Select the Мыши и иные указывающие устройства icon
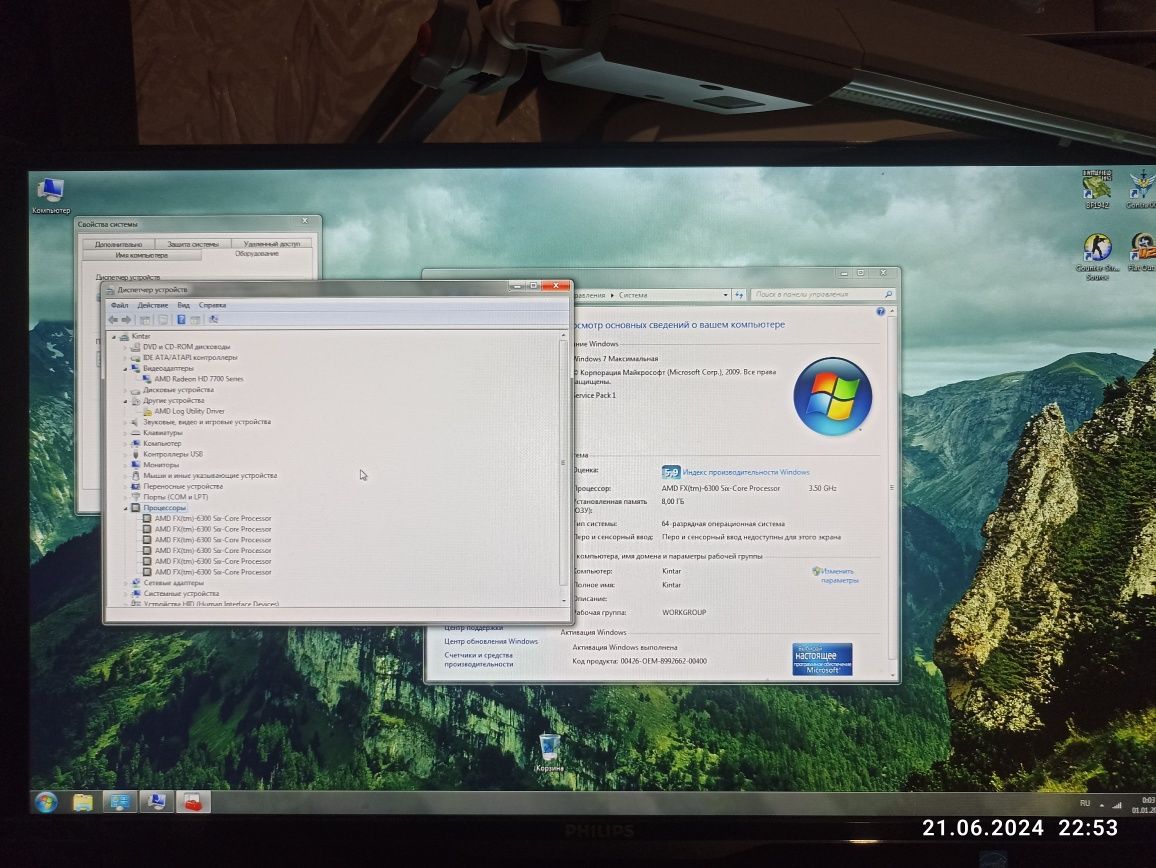Viewport: 1156px width, 868px height. (x=136, y=476)
